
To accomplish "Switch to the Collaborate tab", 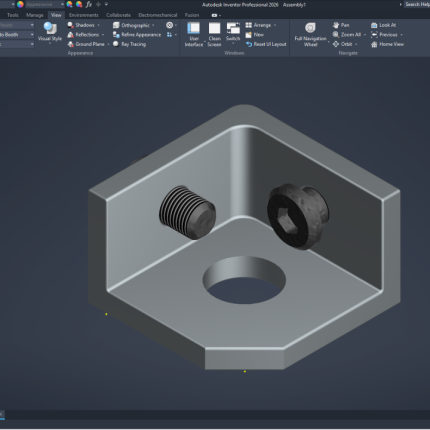I will [x=118, y=15].
